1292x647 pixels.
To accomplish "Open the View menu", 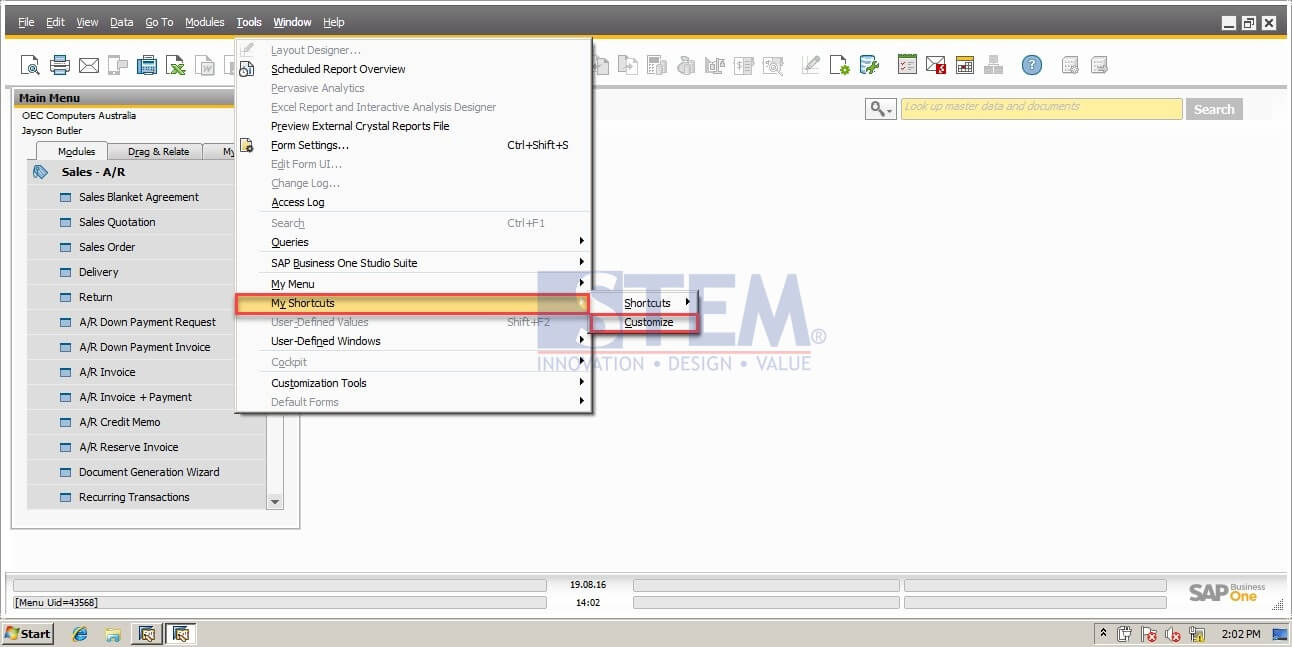I will 87,22.
